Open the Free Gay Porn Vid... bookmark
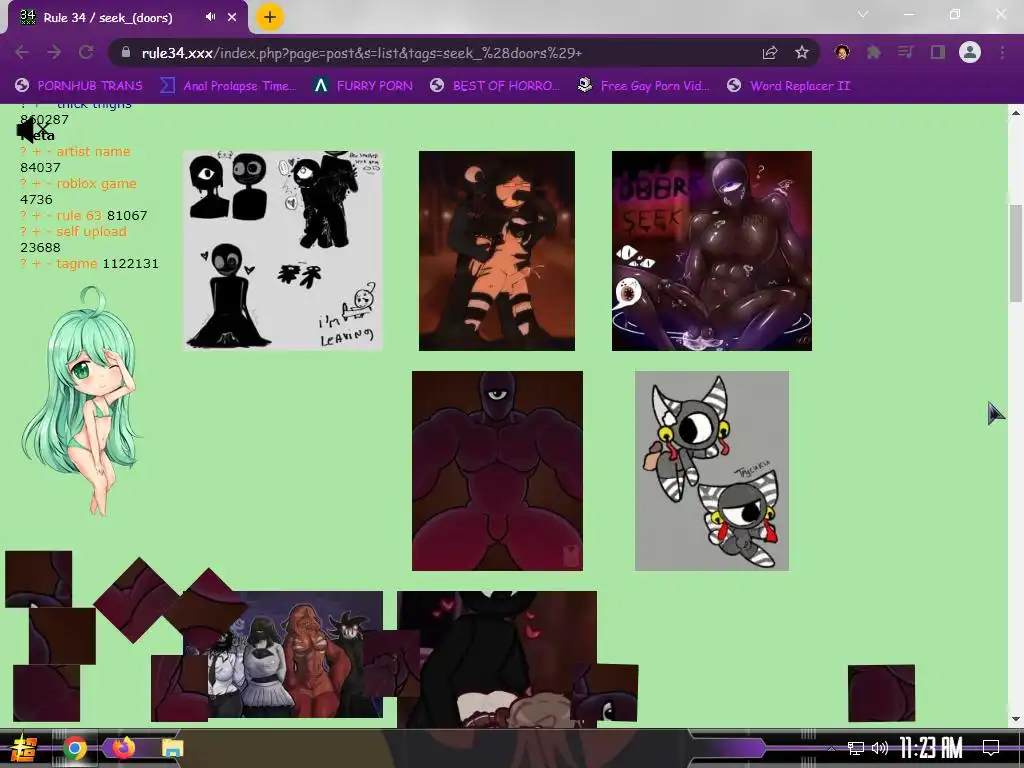The image size is (1024, 768). click(643, 86)
